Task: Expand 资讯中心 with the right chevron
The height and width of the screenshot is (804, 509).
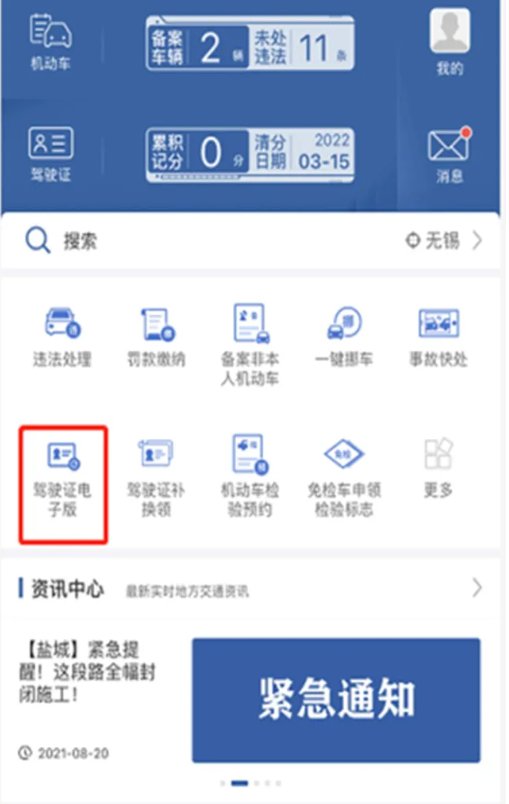Action: pyautogui.click(x=477, y=588)
